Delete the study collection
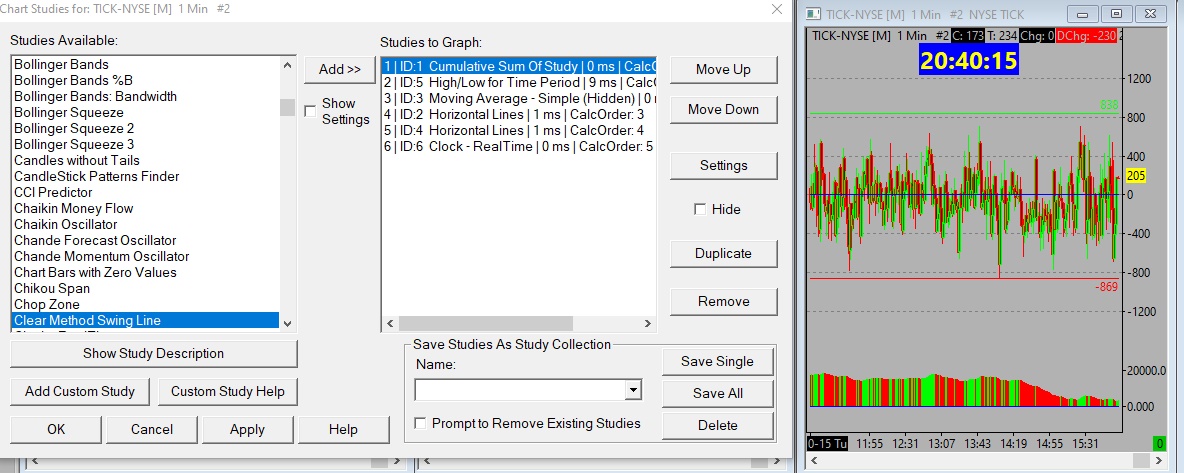This screenshot has width=1184, height=473. pyautogui.click(x=717, y=425)
